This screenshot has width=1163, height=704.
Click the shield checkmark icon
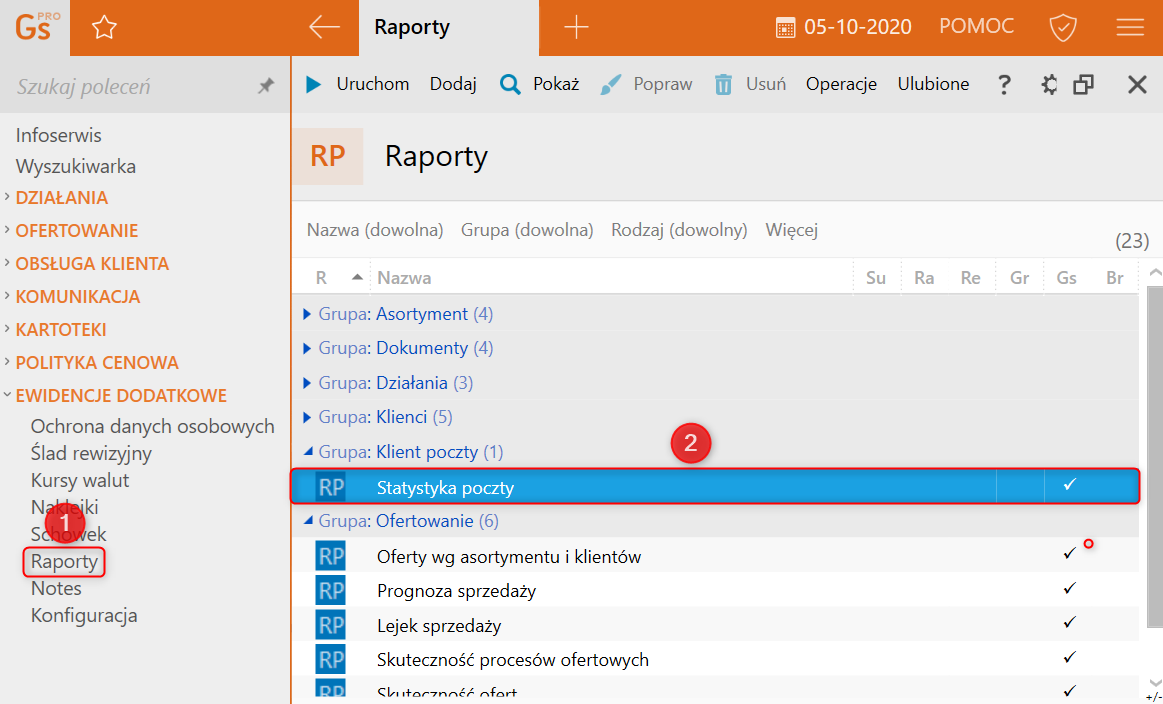click(1063, 28)
